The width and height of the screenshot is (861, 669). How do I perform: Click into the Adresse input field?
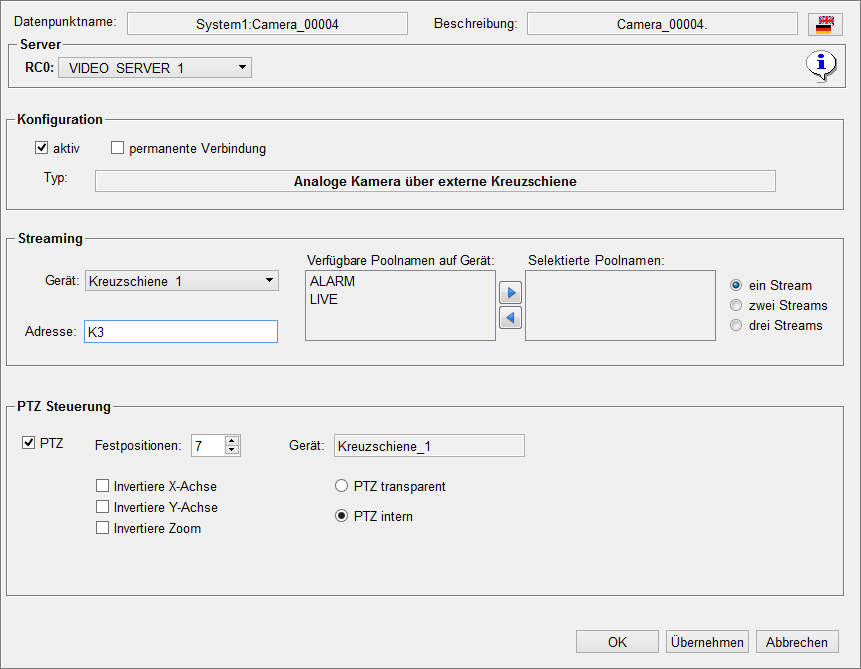180,332
